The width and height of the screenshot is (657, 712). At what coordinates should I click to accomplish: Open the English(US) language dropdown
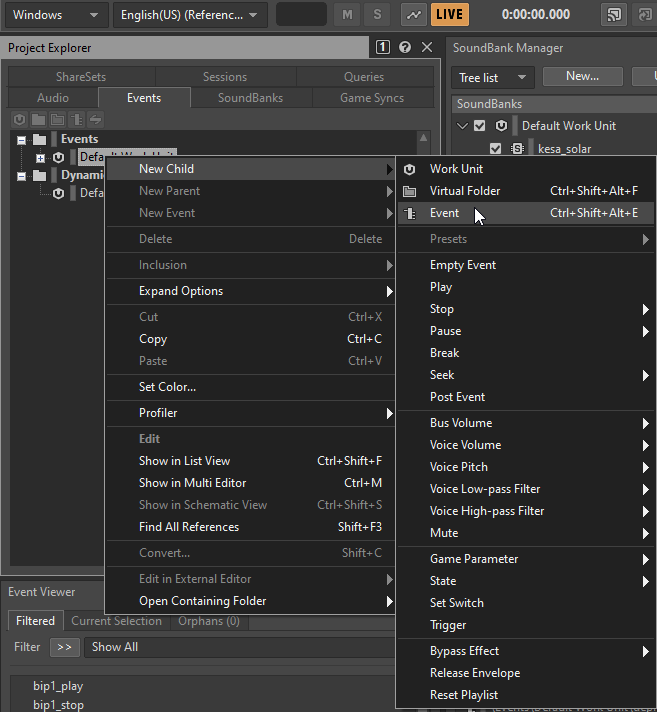188,15
